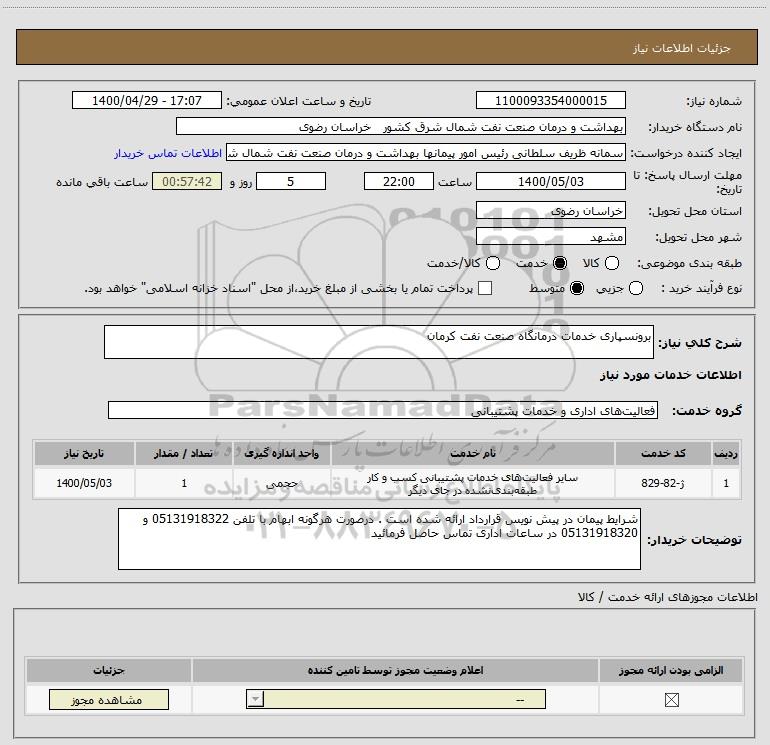Click unit cell حجمی
Viewport: 770px width, 745px height.
[x=281, y=483]
